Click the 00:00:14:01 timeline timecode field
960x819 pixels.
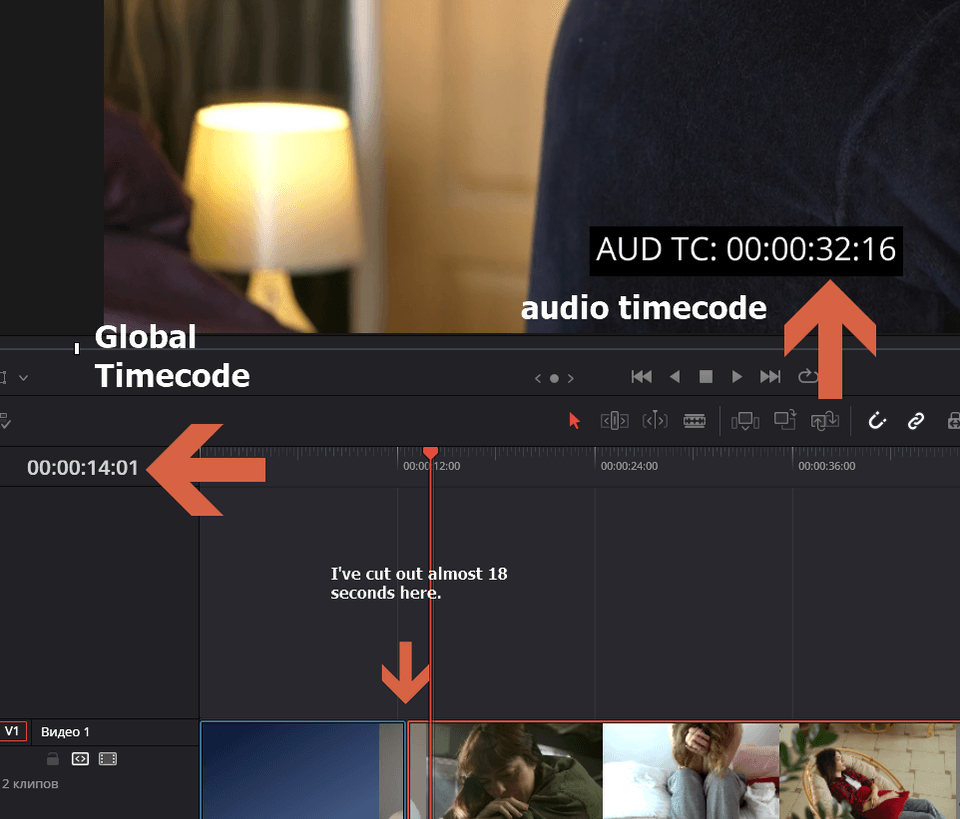[83, 467]
